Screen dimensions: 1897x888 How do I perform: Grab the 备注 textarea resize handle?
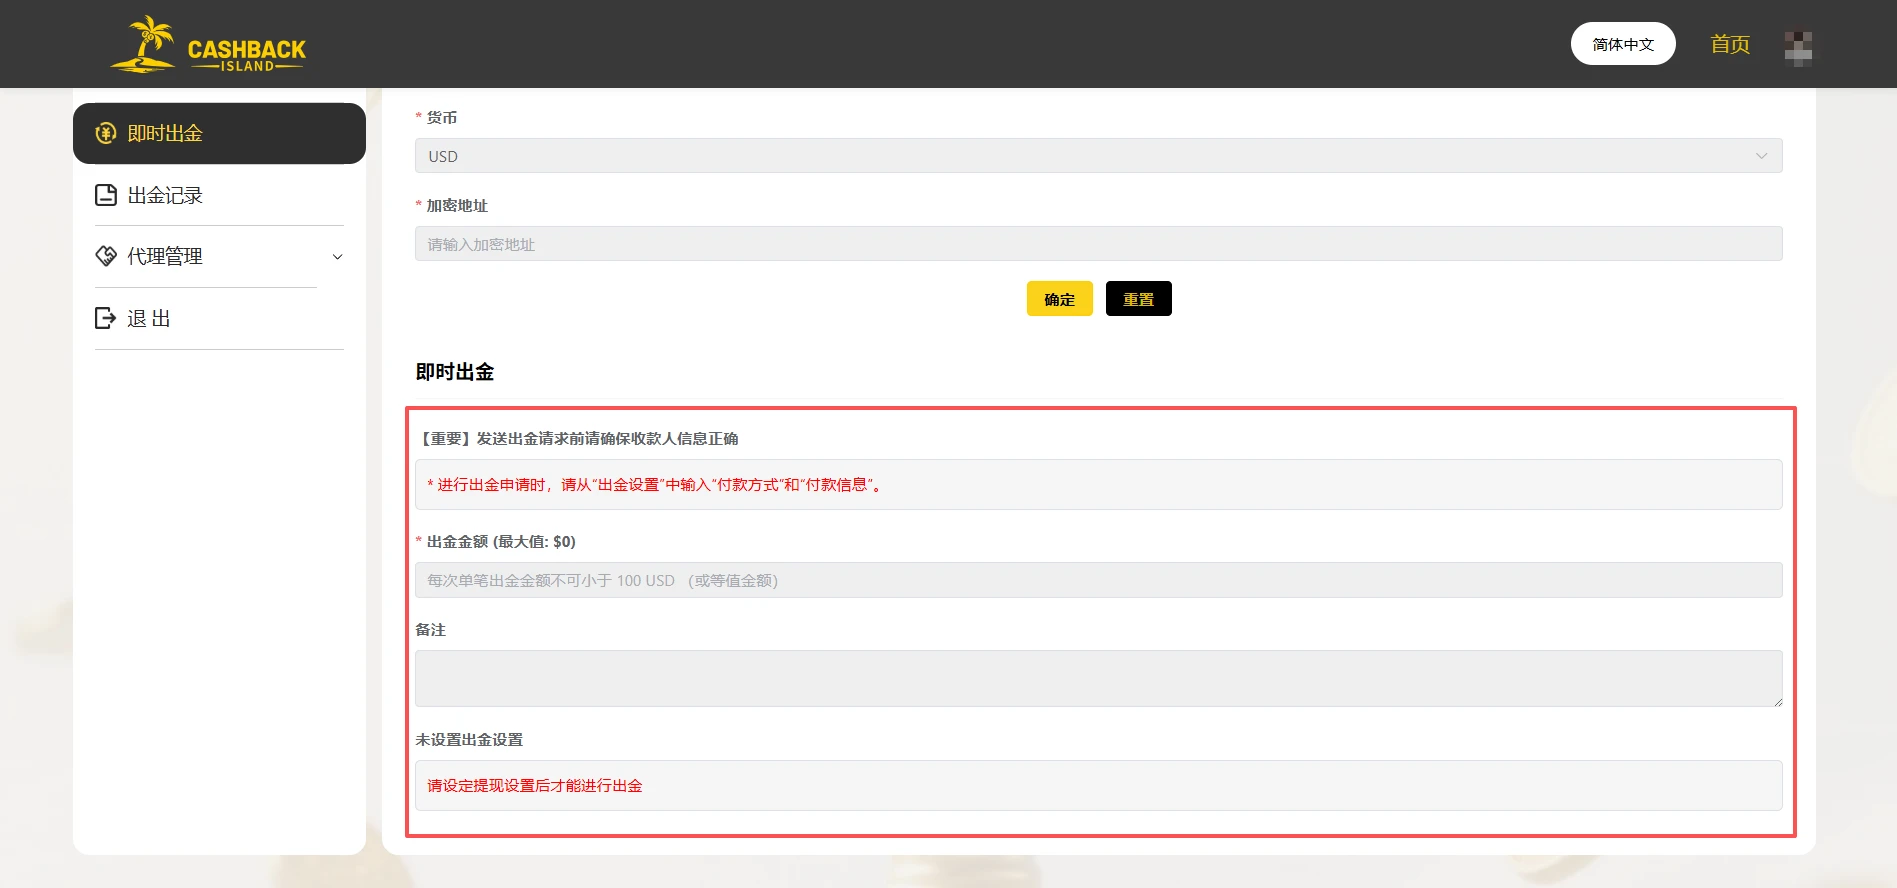1777,702
